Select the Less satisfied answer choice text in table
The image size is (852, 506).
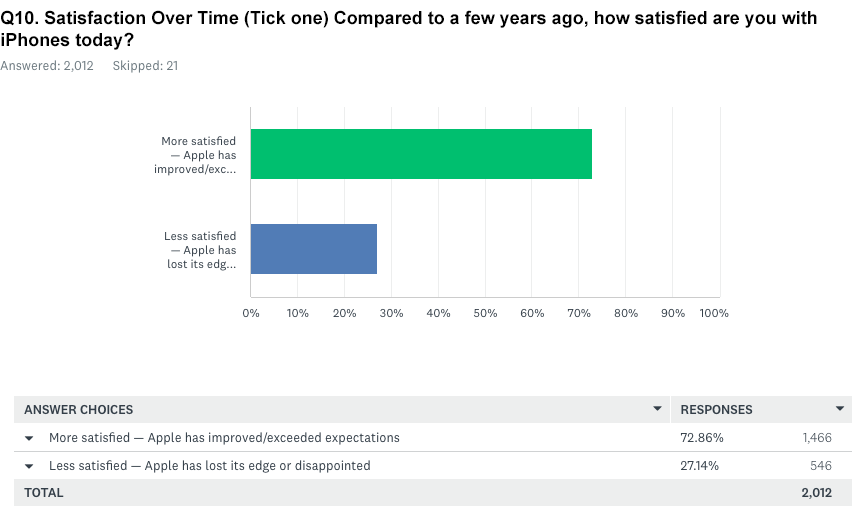coord(210,465)
